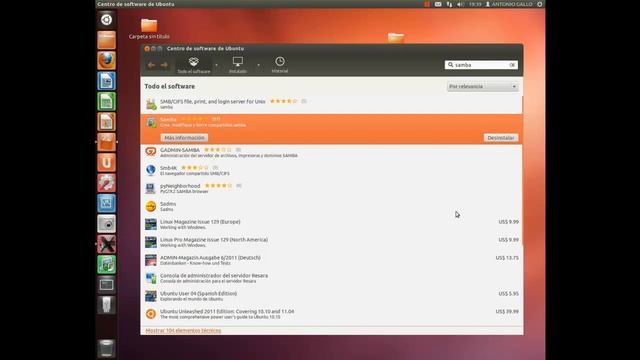Expand the Todo el software dropdown arrow
The height and width of the screenshot is (360, 640).
pos(216,65)
